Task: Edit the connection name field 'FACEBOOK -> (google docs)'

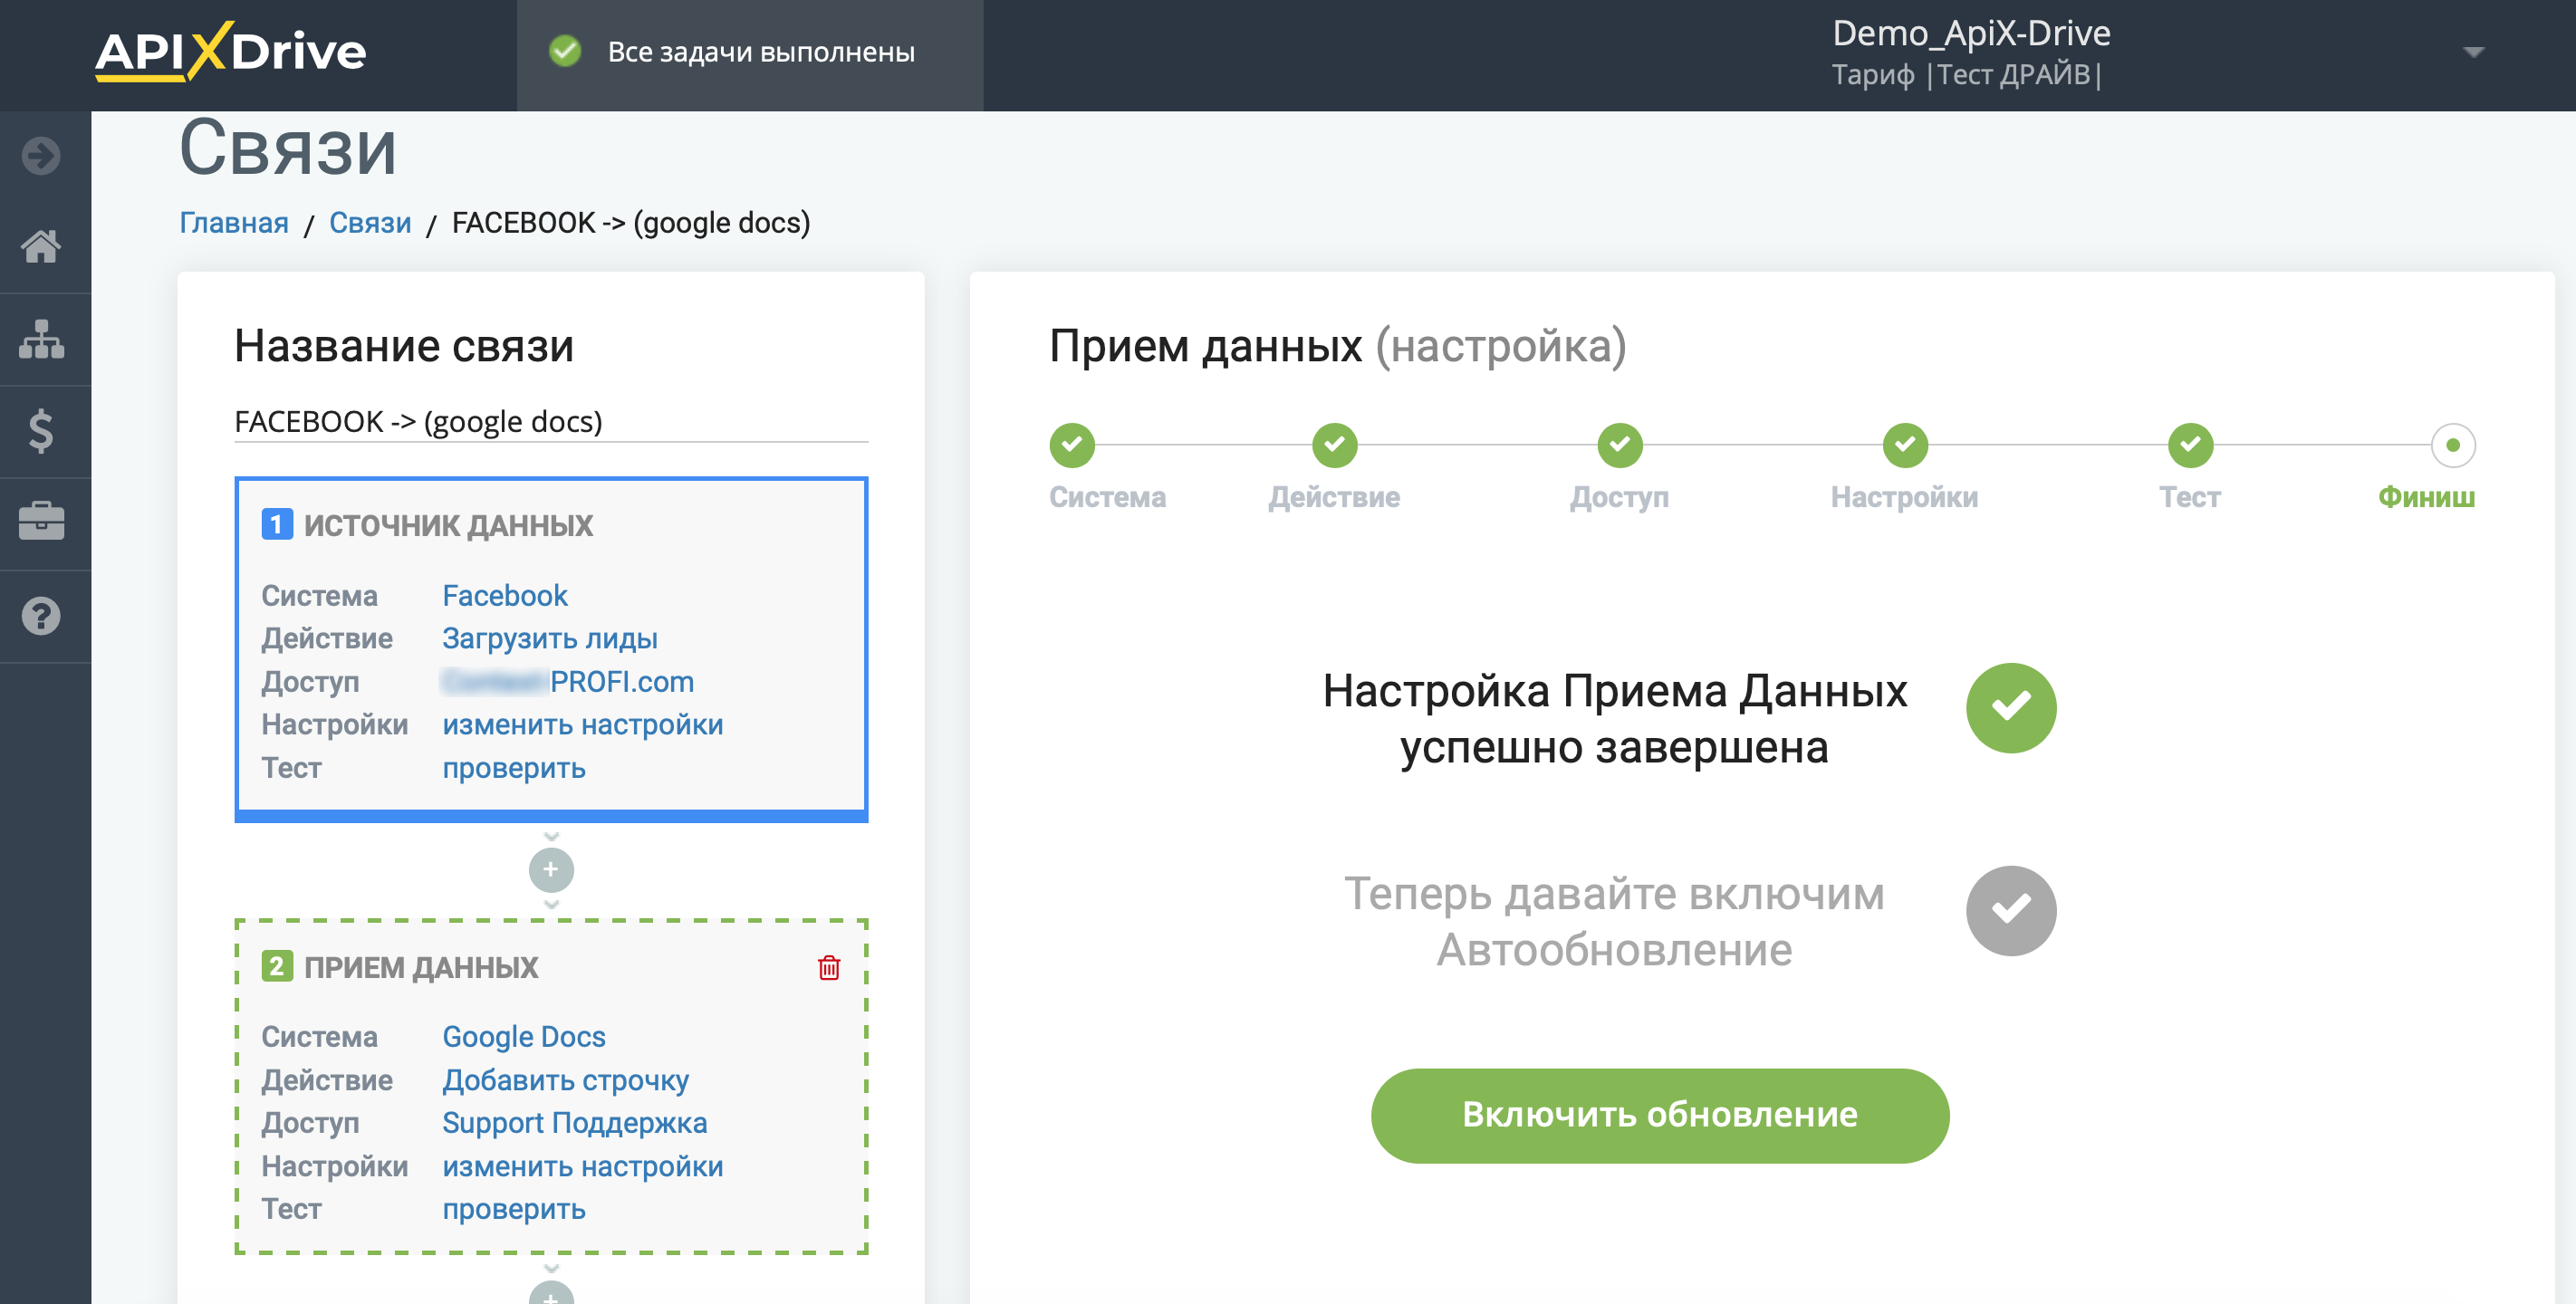Action: tap(551, 421)
